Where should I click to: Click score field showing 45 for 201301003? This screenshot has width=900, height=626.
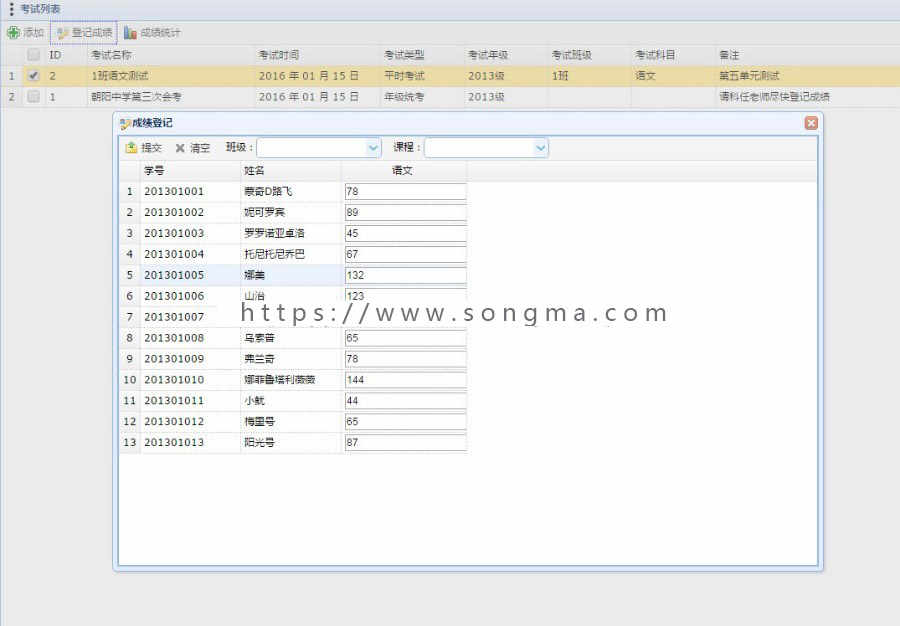405,233
